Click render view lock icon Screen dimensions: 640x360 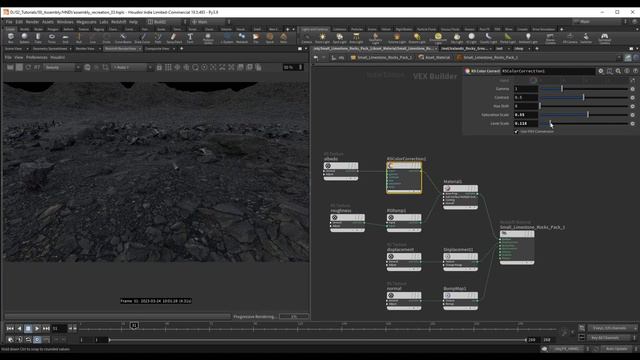(159, 67)
